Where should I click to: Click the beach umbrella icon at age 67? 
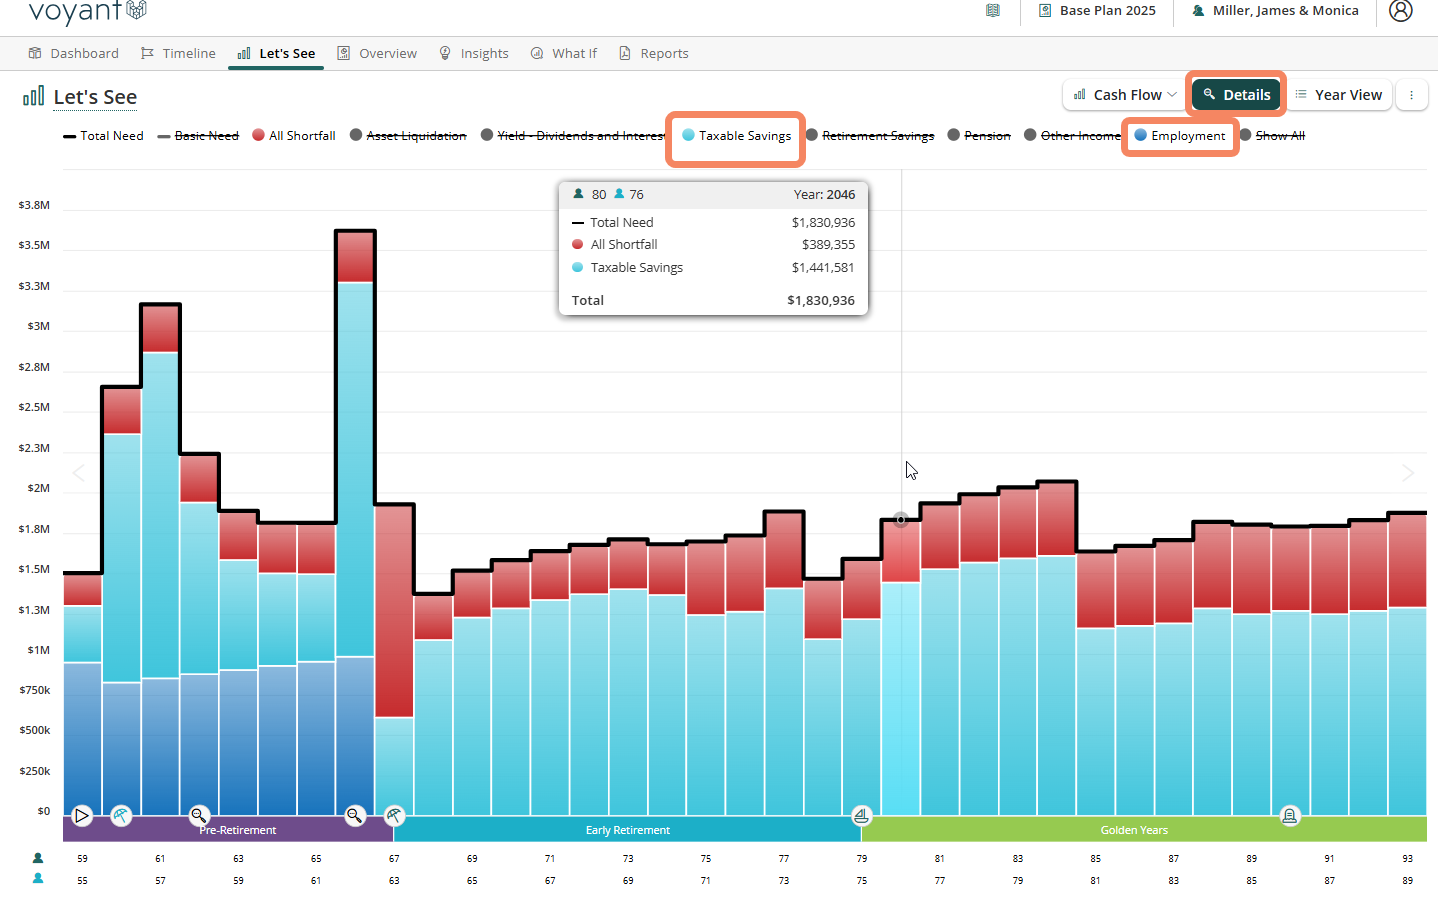[394, 815]
